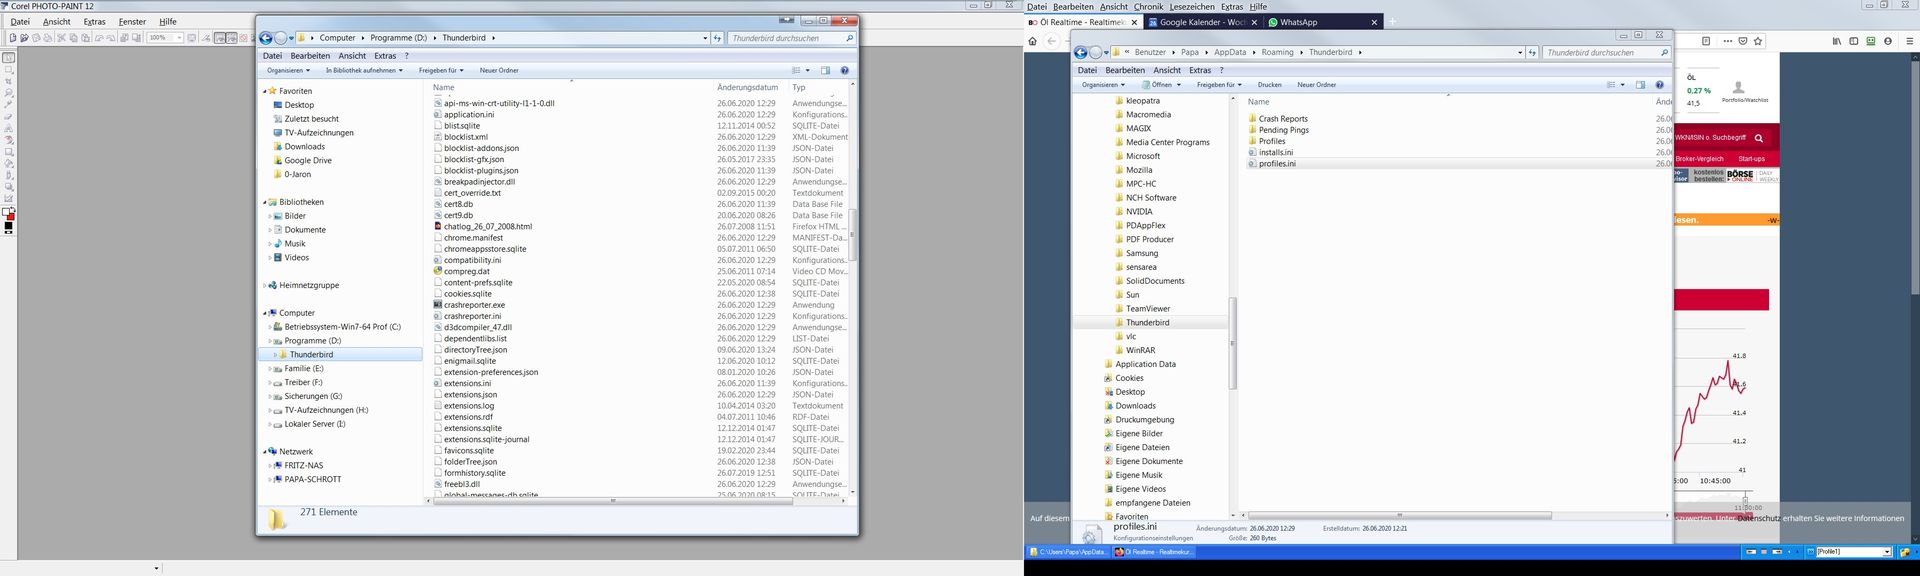Screen dimensions: 1920x576
Task: Click the Open file icon in PHOTO-PAINT toolbar
Action: coord(24,38)
